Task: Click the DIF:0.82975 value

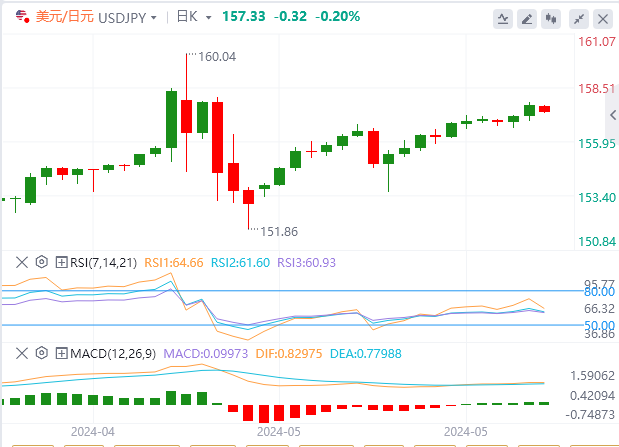Action: tap(289, 353)
